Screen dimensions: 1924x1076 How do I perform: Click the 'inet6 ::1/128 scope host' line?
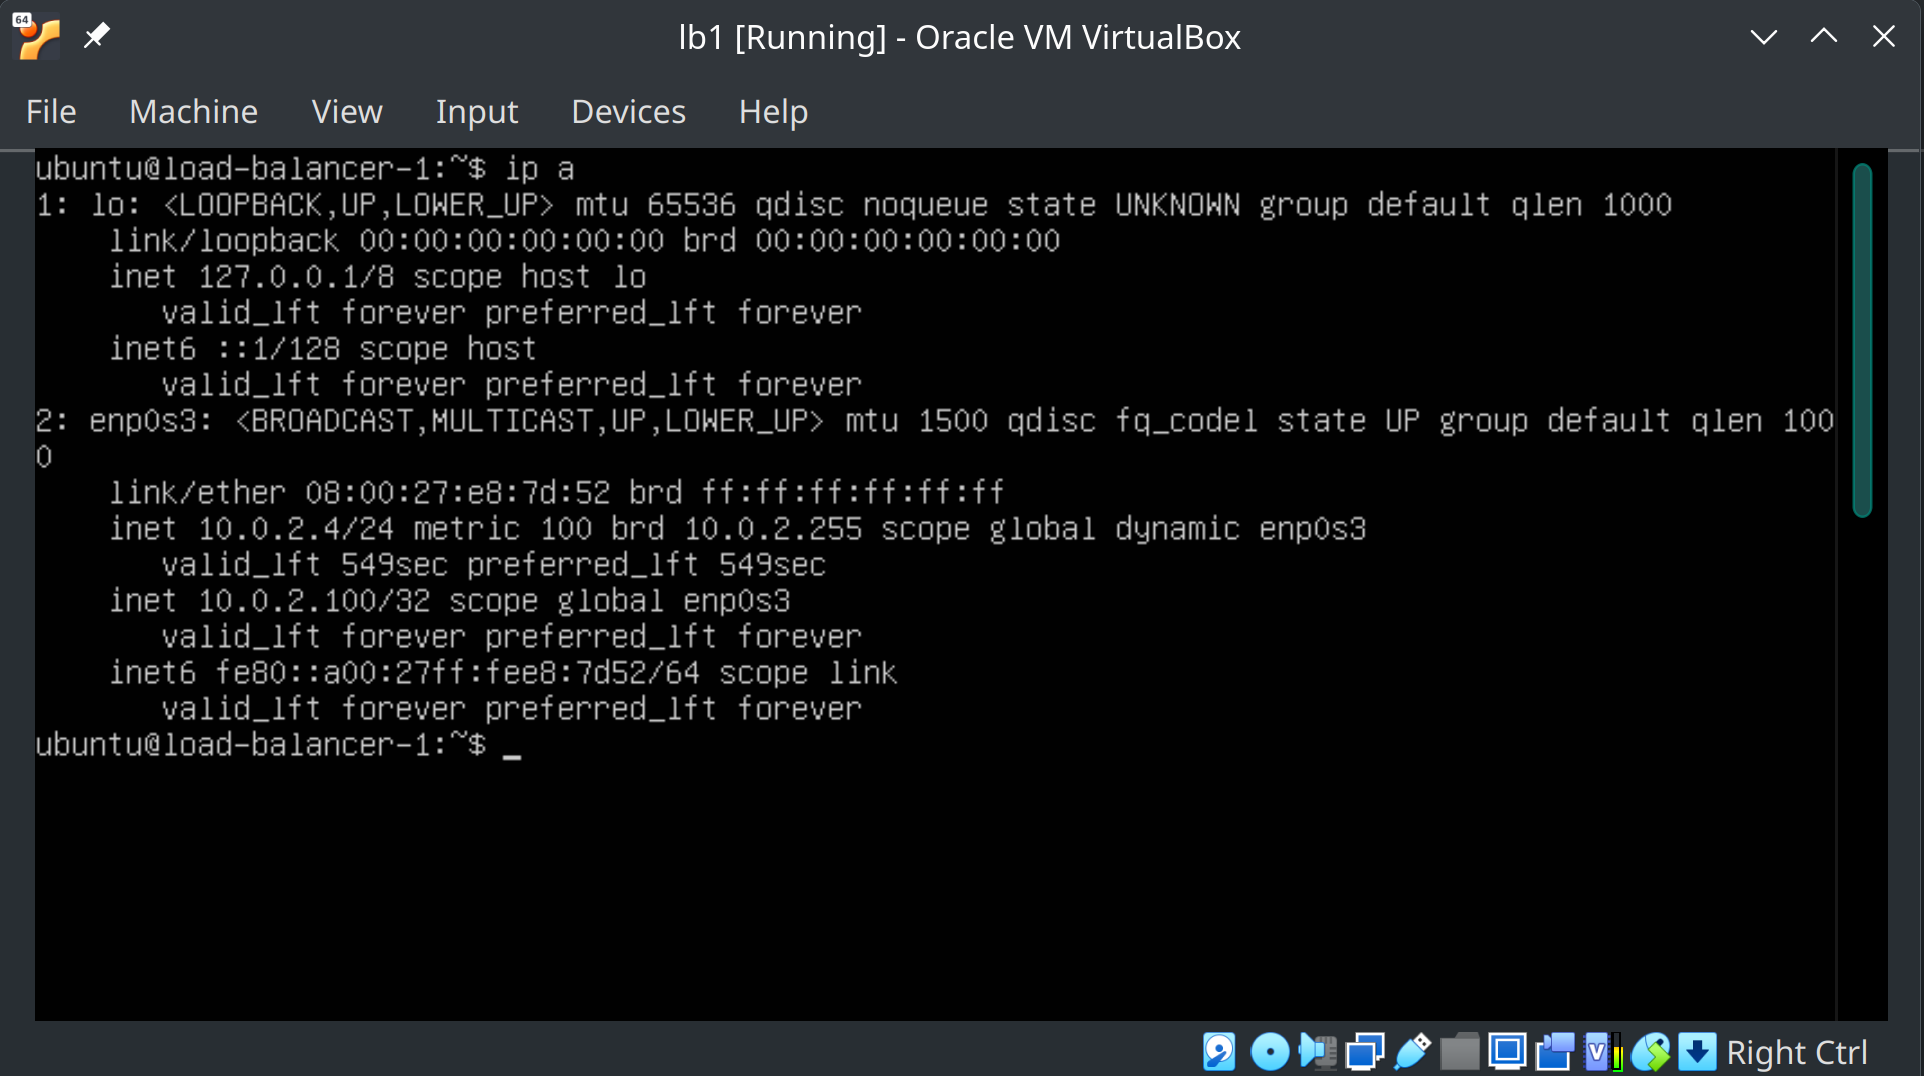(x=323, y=349)
